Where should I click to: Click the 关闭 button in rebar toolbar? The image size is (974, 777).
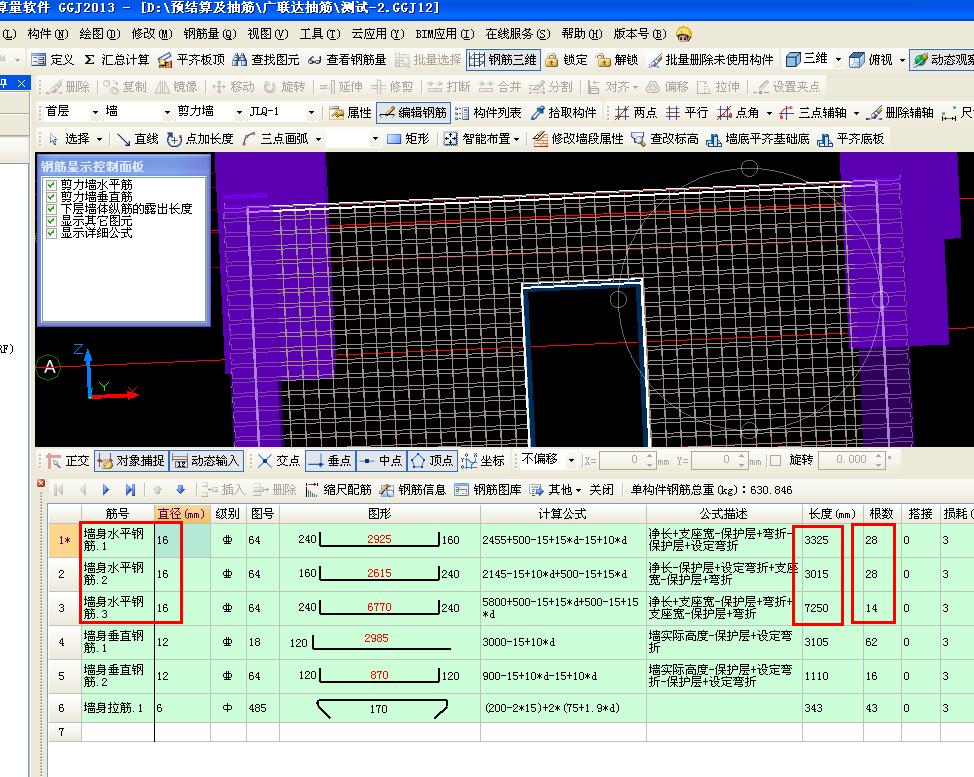[601, 489]
